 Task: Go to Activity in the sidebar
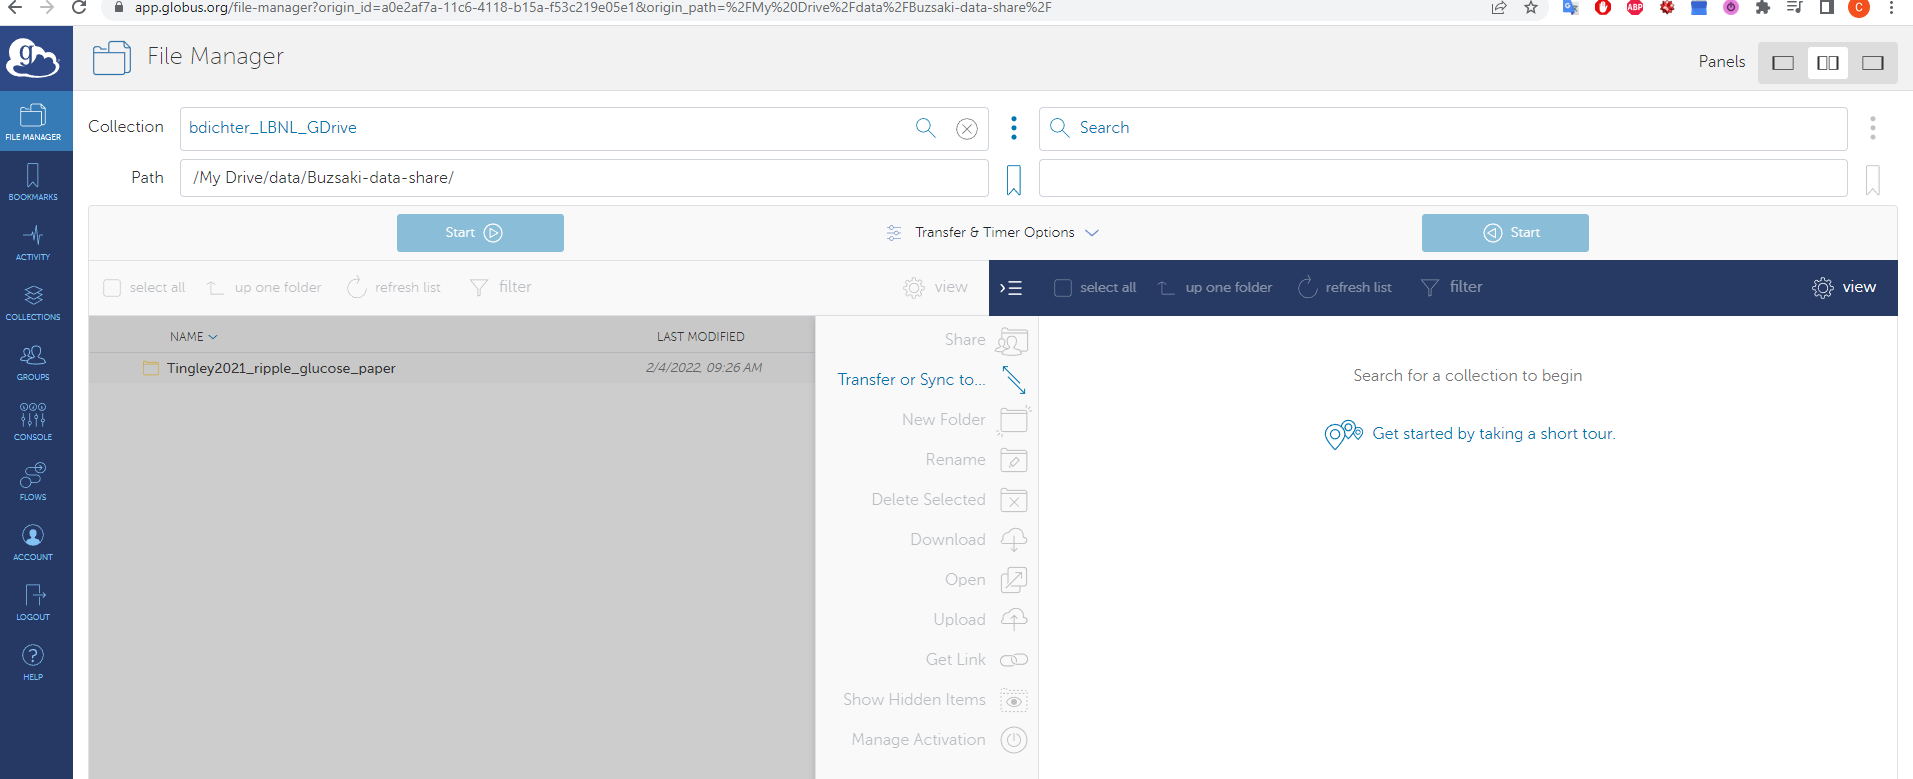(x=33, y=242)
